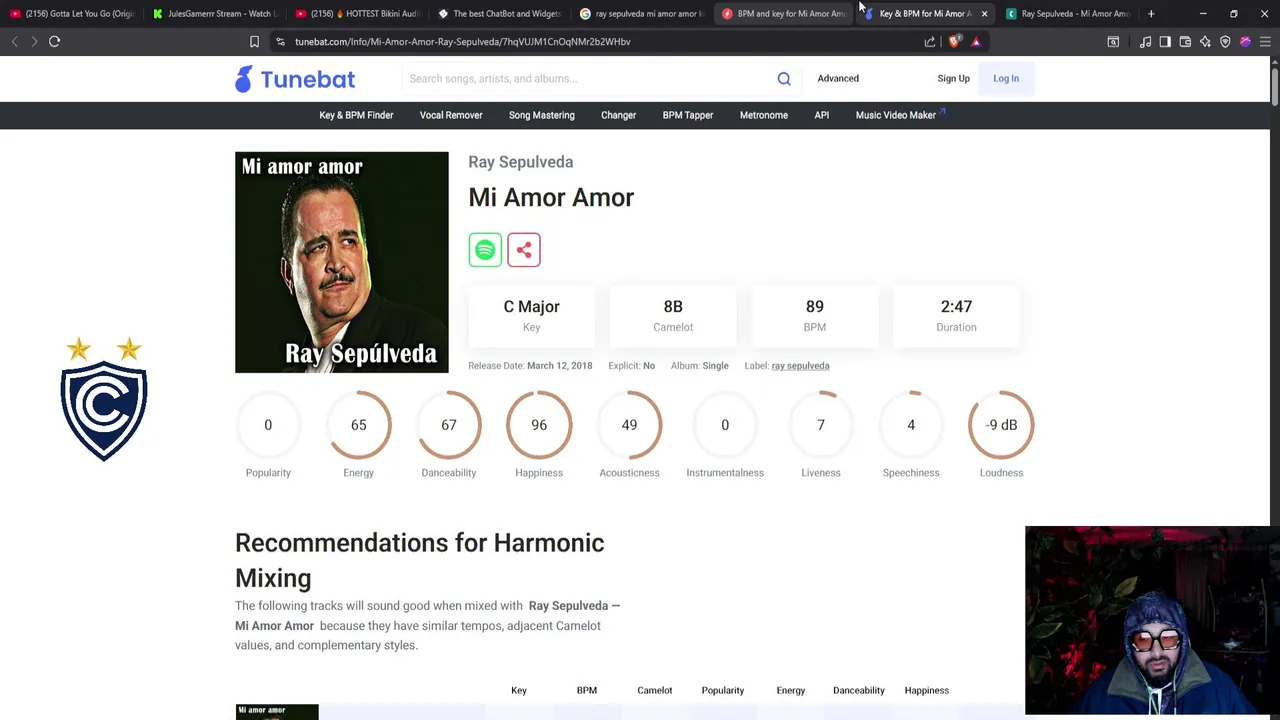This screenshot has width=1280, height=720.
Task: Click the Energy 65 circular gauge
Action: (x=358, y=425)
